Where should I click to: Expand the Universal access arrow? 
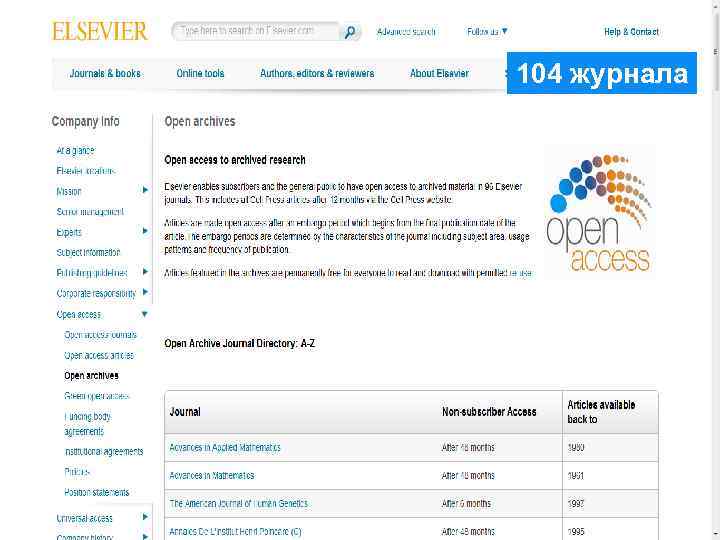click(145, 517)
